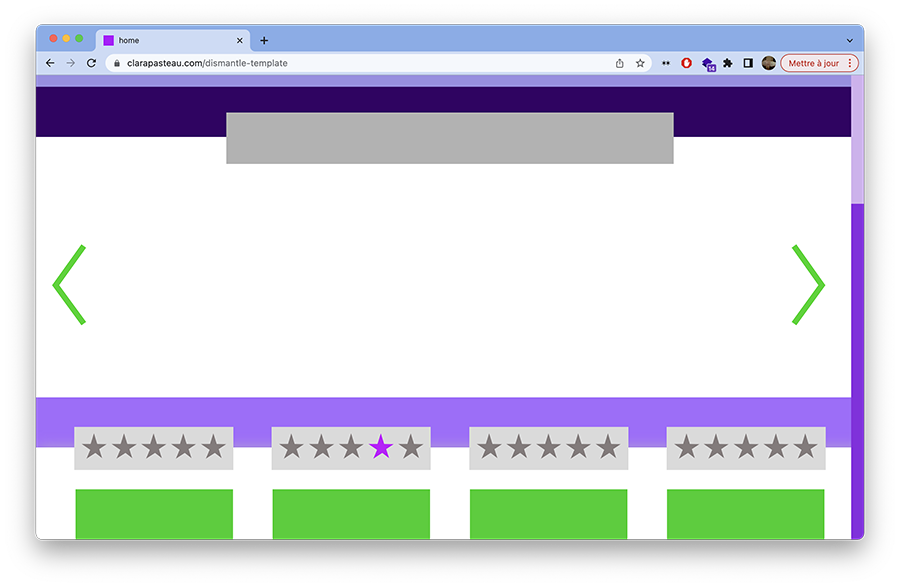Click the 'Mettre à jour' update button
Viewport: 900px width, 587px height.
pos(813,63)
